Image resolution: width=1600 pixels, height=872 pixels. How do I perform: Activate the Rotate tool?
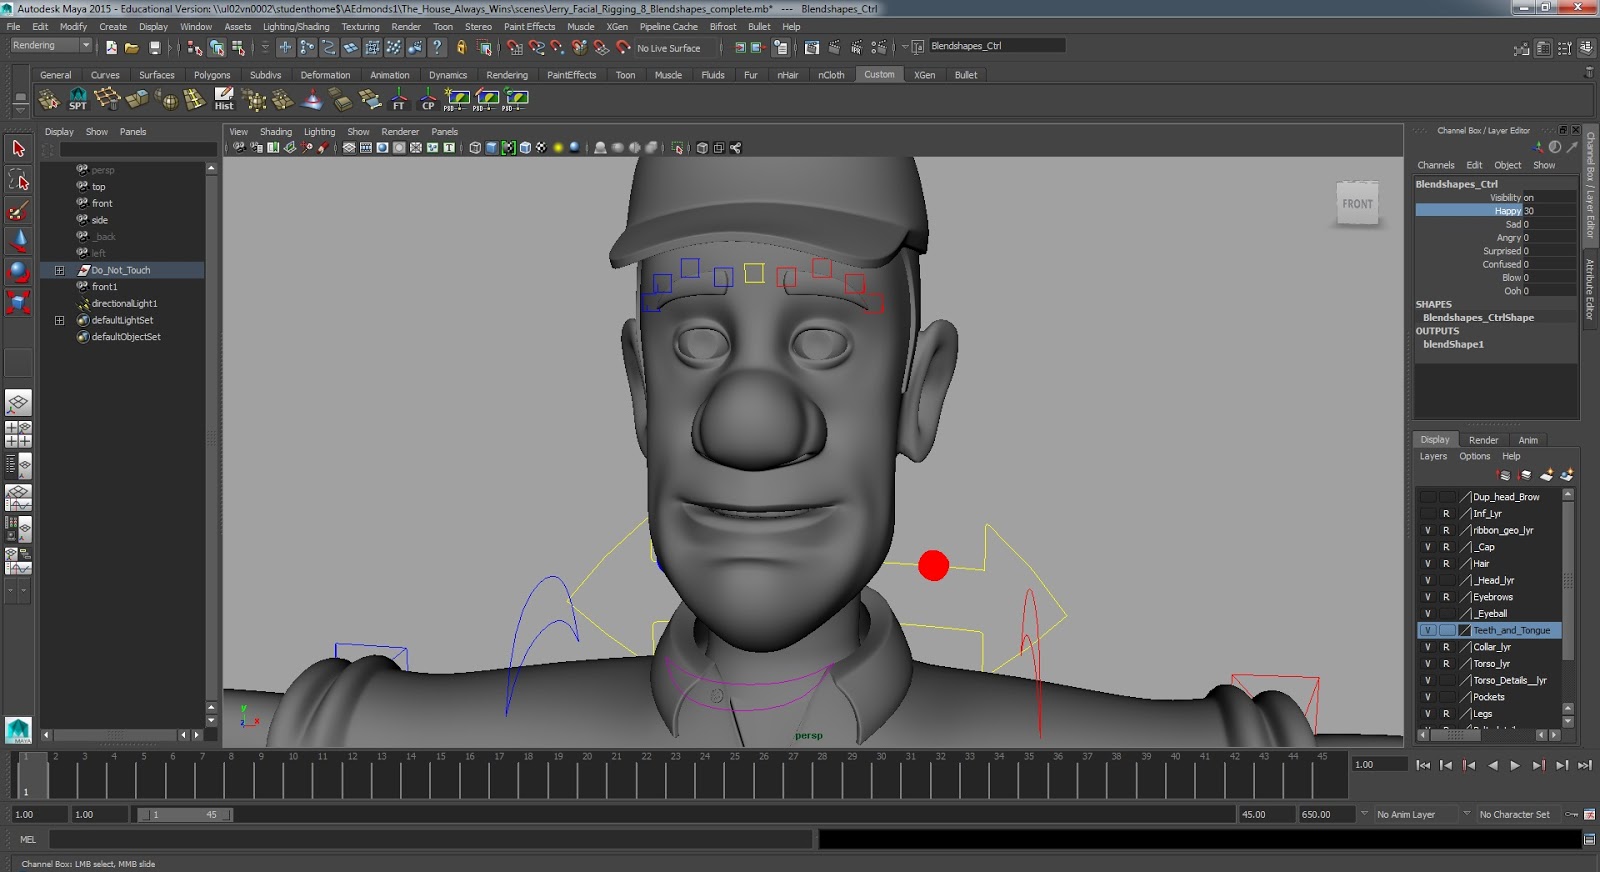18,271
